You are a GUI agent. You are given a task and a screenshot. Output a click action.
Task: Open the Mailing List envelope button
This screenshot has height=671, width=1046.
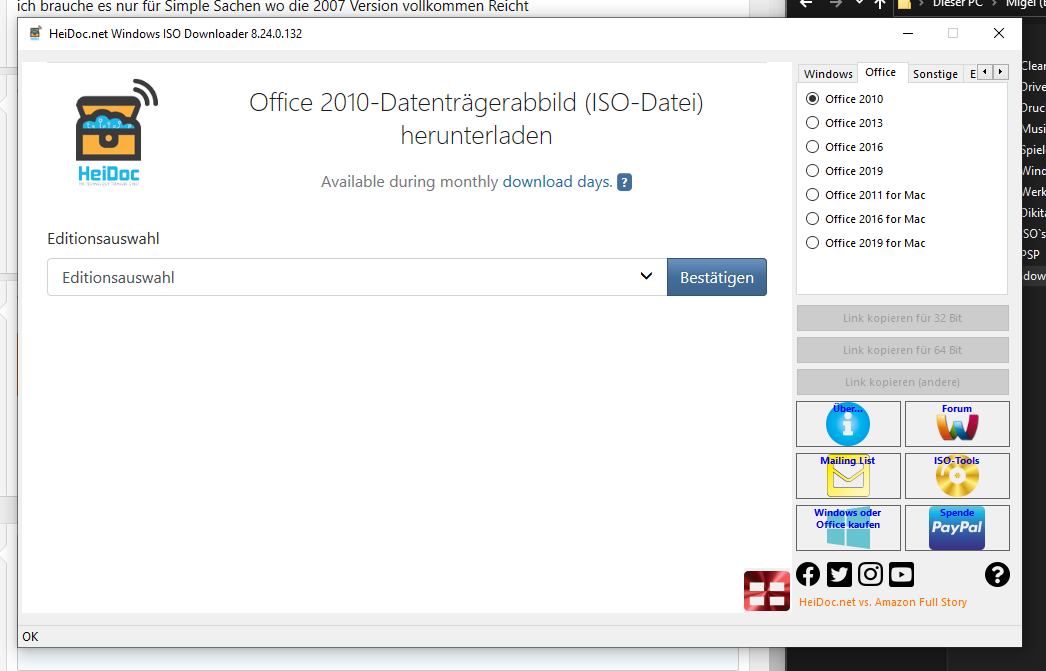pyautogui.click(x=848, y=476)
